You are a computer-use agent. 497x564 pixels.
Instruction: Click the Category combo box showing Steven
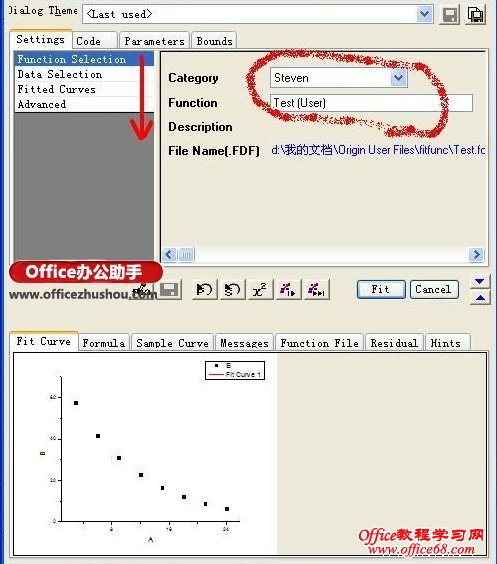point(338,78)
